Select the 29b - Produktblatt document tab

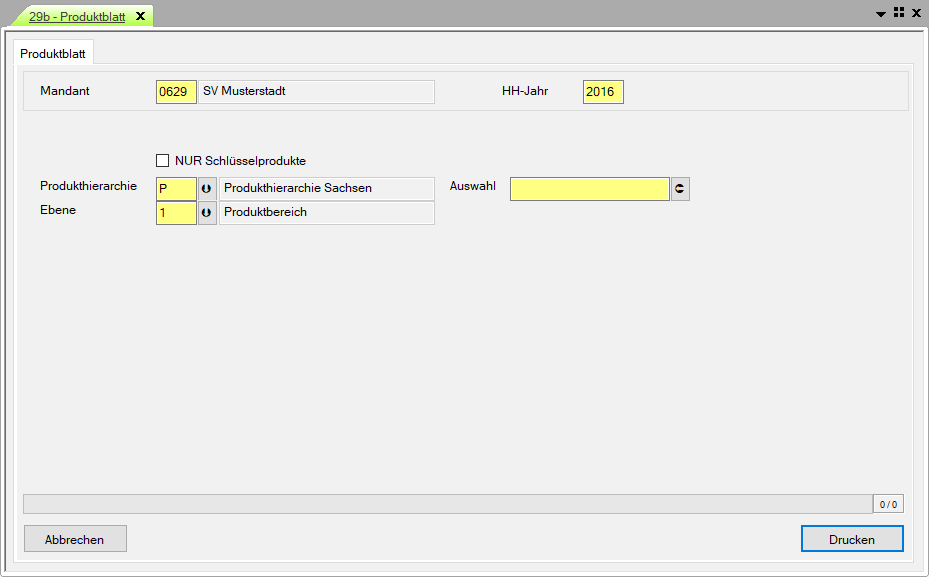tap(76, 16)
